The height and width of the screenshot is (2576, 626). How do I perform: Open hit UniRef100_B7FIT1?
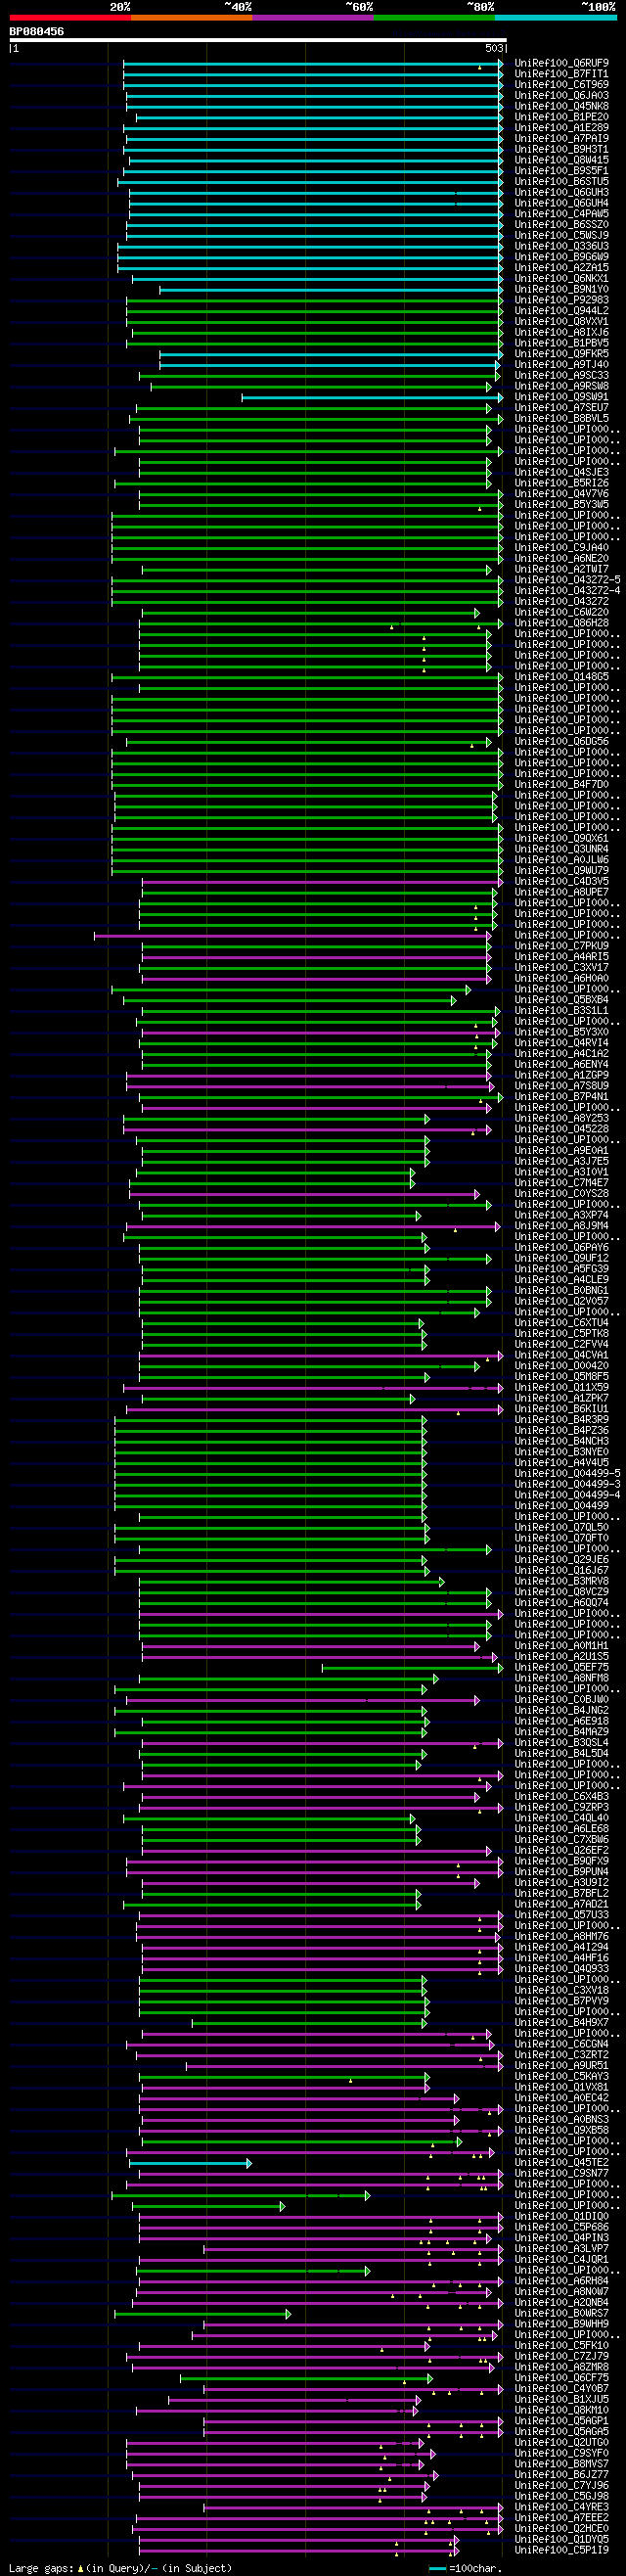[562, 74]
